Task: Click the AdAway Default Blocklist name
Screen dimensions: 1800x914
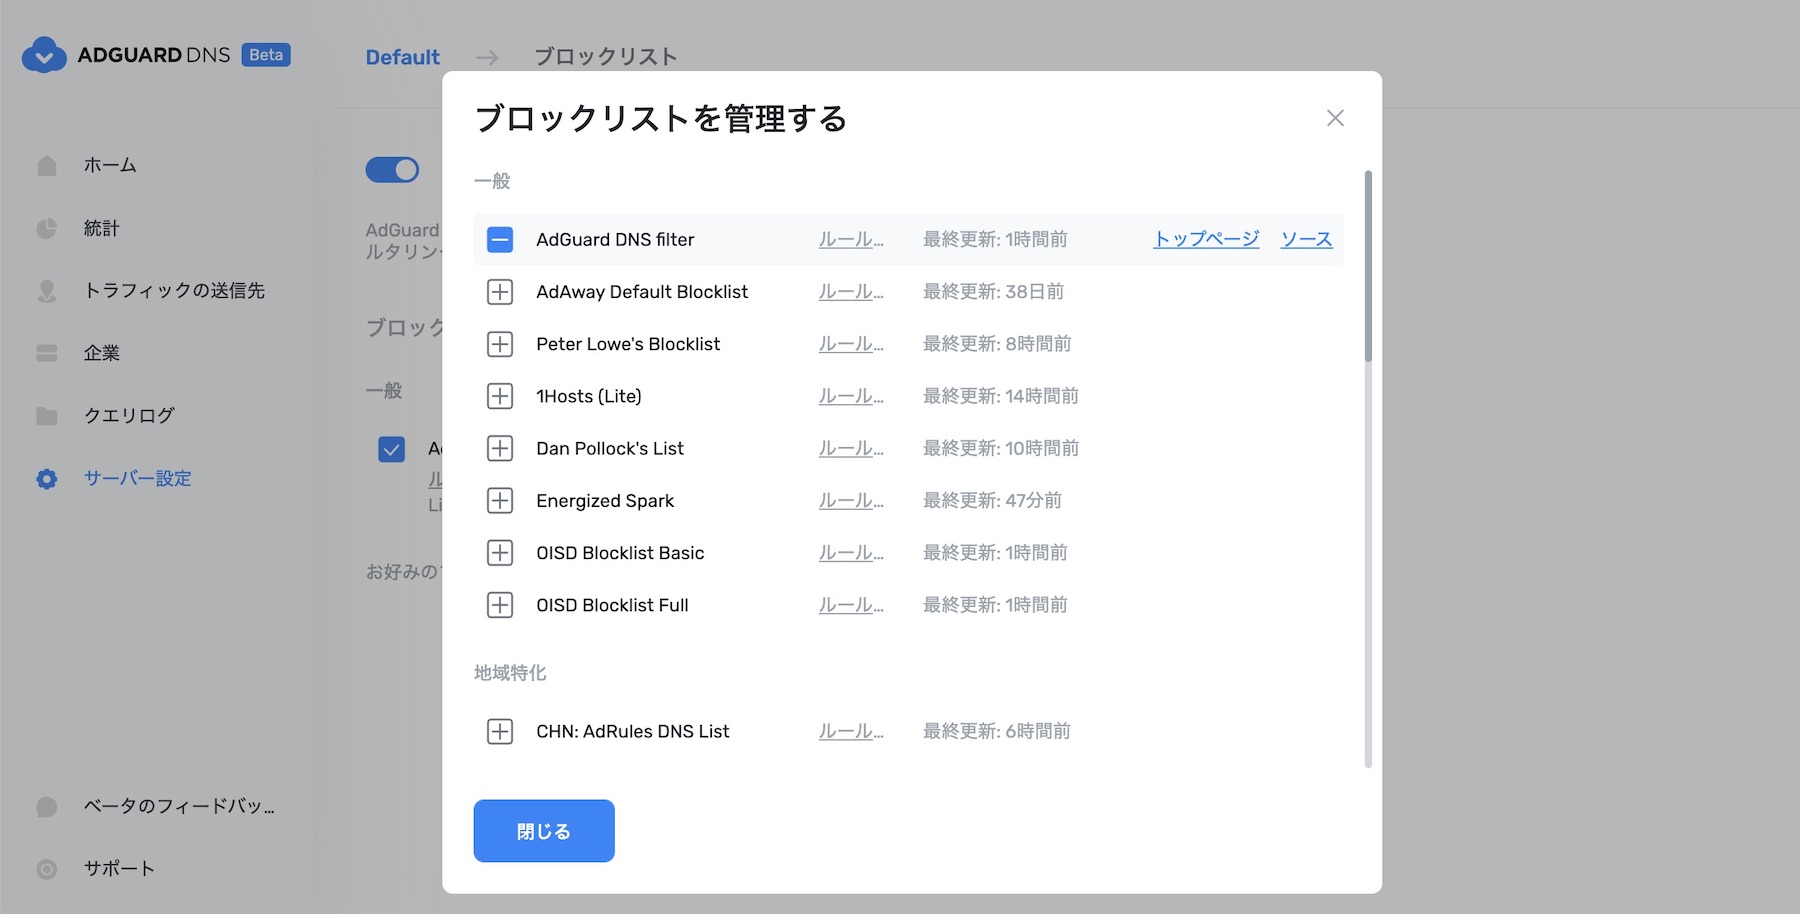Action: click(x=642, y=292)
